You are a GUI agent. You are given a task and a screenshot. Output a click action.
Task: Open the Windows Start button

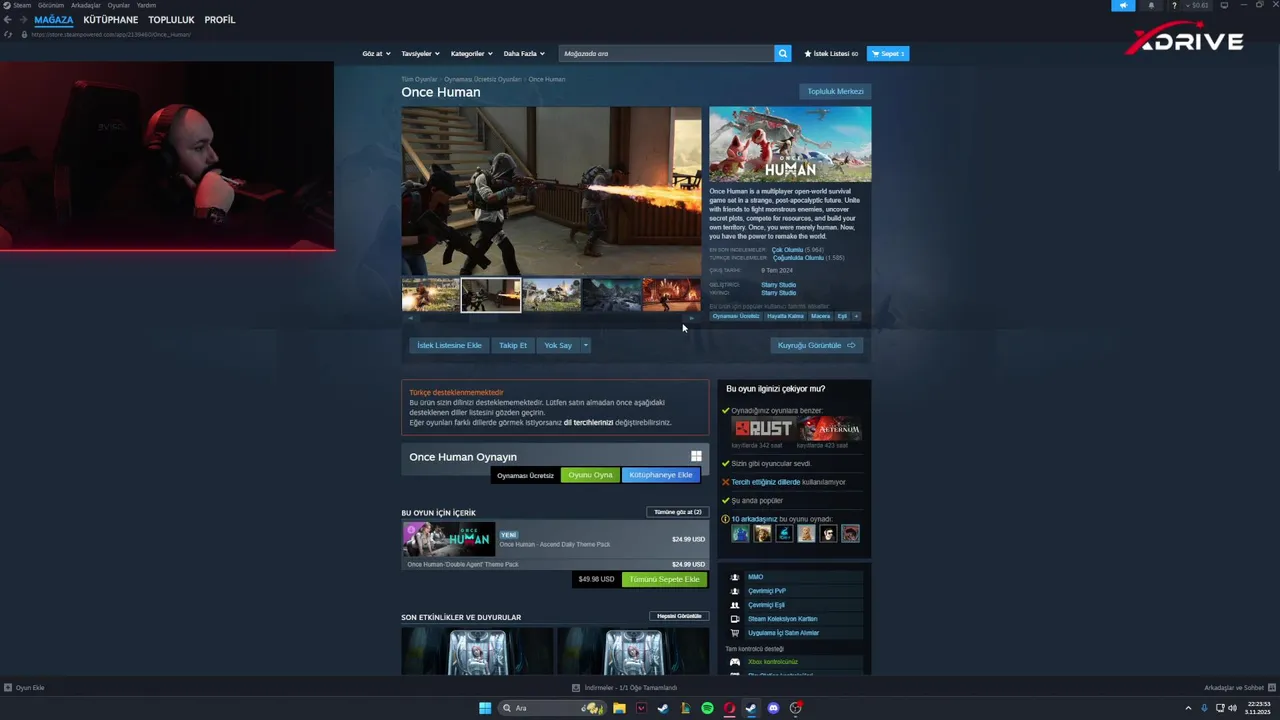[x=485, y=708]
